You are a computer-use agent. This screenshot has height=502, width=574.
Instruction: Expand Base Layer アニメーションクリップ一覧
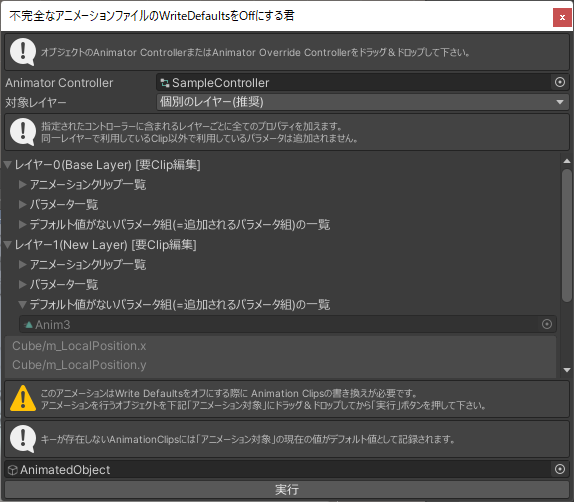click(23, 184)
